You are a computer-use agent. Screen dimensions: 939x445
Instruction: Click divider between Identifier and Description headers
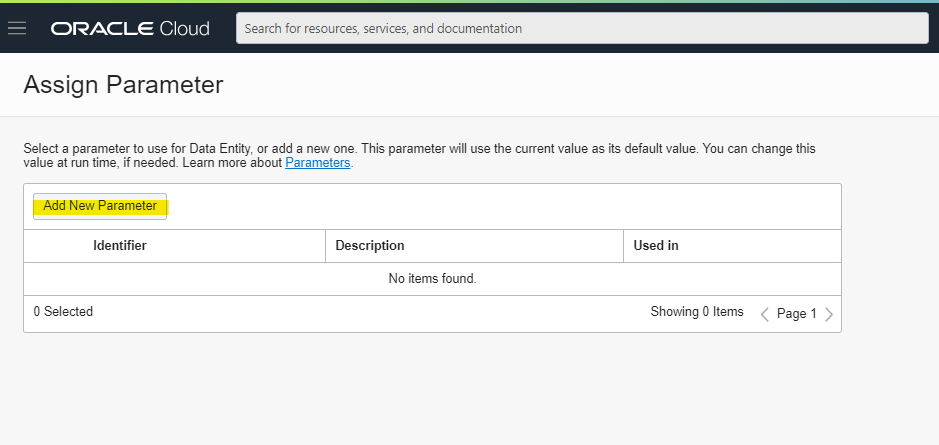click(x=325, y=246)
